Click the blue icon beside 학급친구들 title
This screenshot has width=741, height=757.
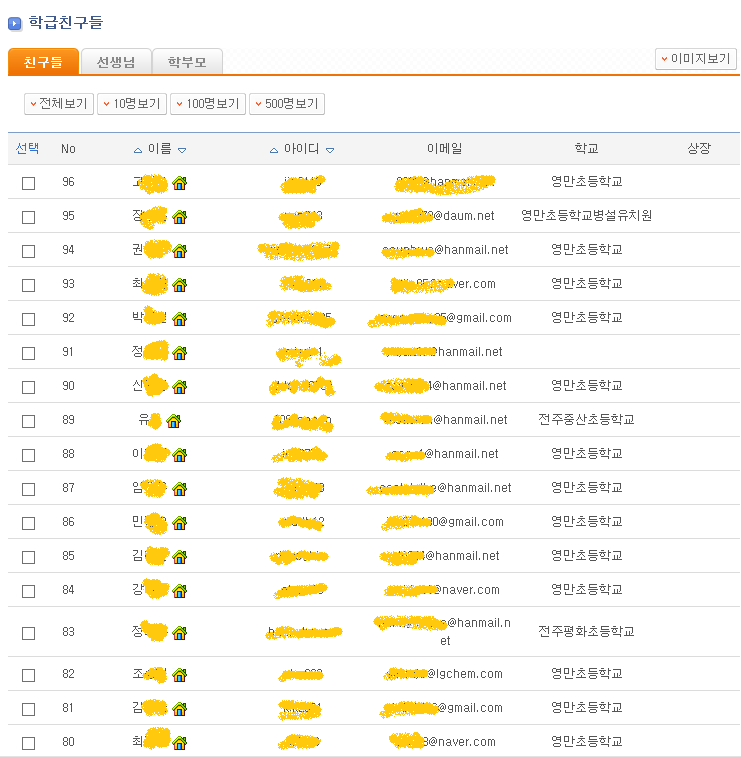coord(15,23)
